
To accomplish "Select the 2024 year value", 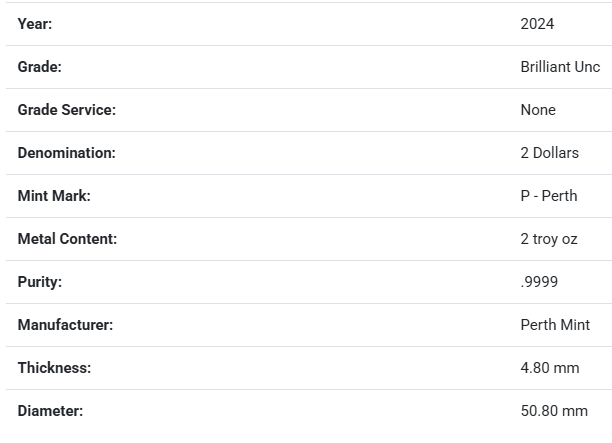I will [537, 24].
